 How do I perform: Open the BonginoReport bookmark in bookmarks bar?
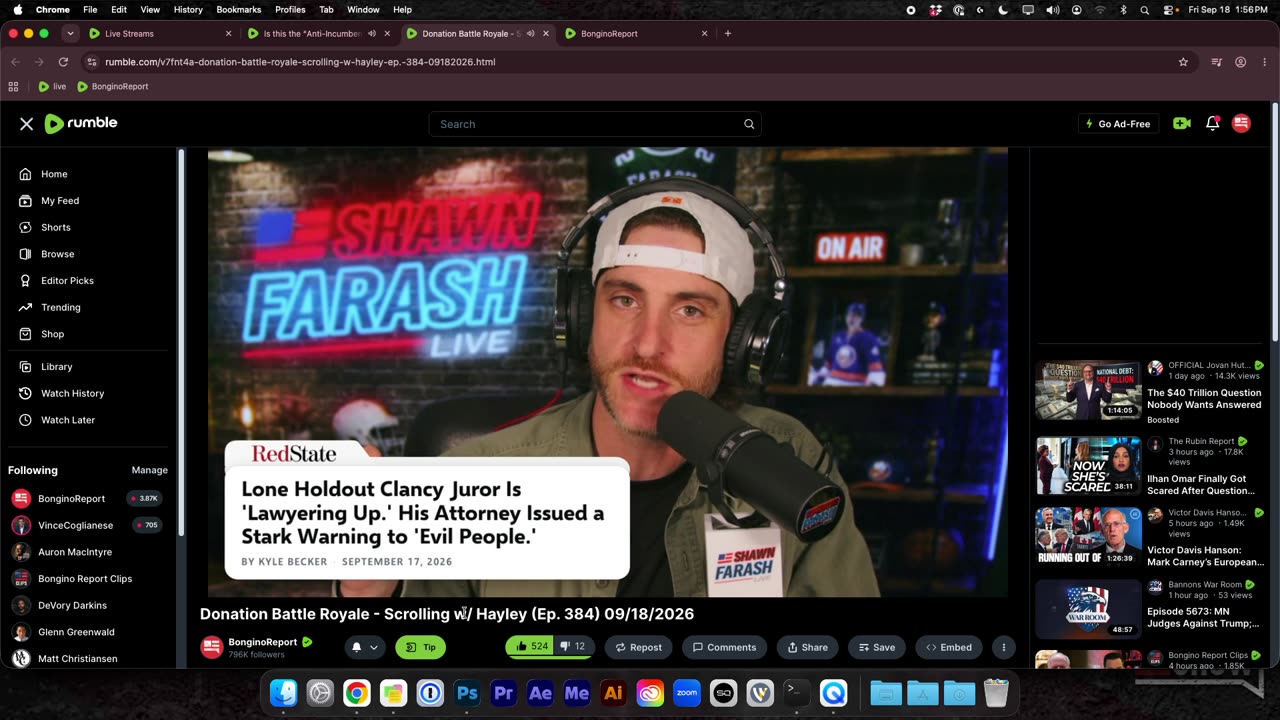(113, 87)
